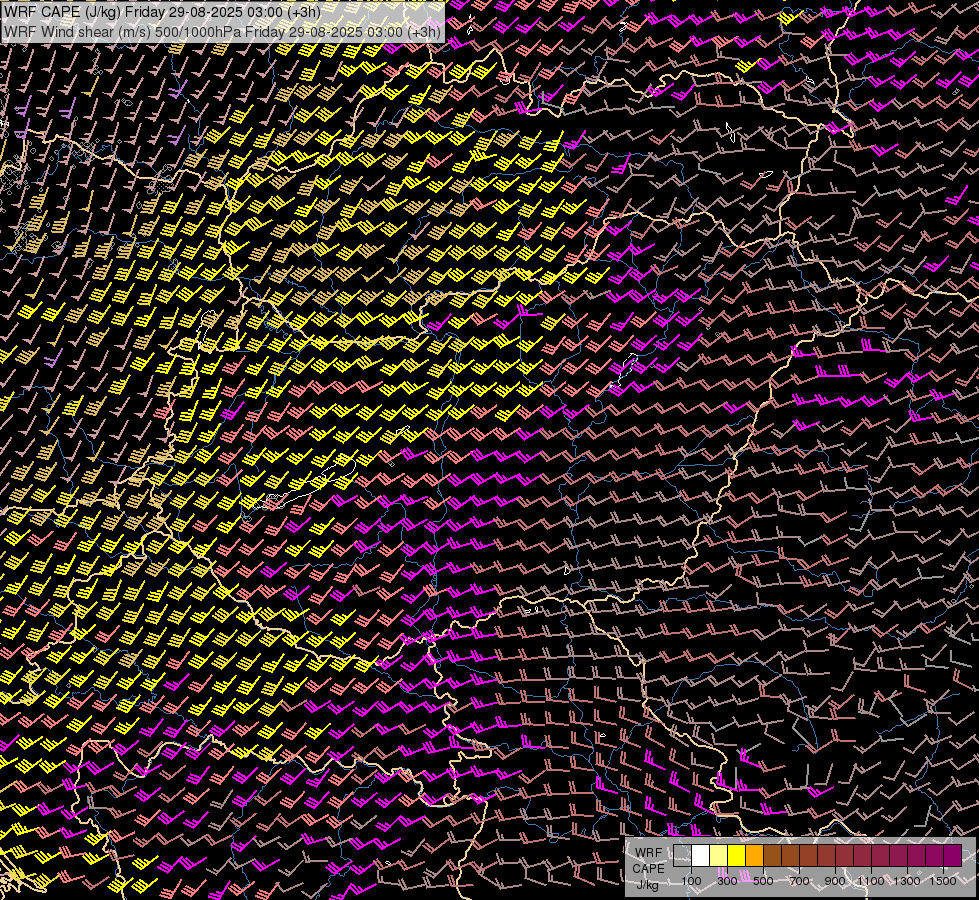Select the last purple swatch at 1500
Viewport: 979px width, 900px height.
(953, 856)
